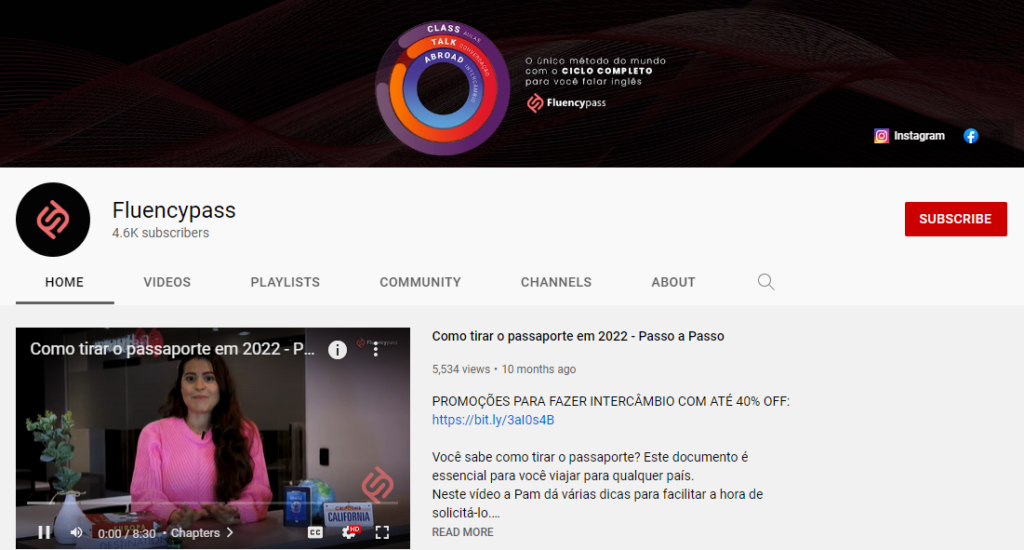1024x550 pixels.
Task: Click the video title overlay in the player
Action: (x=172, y=349)
